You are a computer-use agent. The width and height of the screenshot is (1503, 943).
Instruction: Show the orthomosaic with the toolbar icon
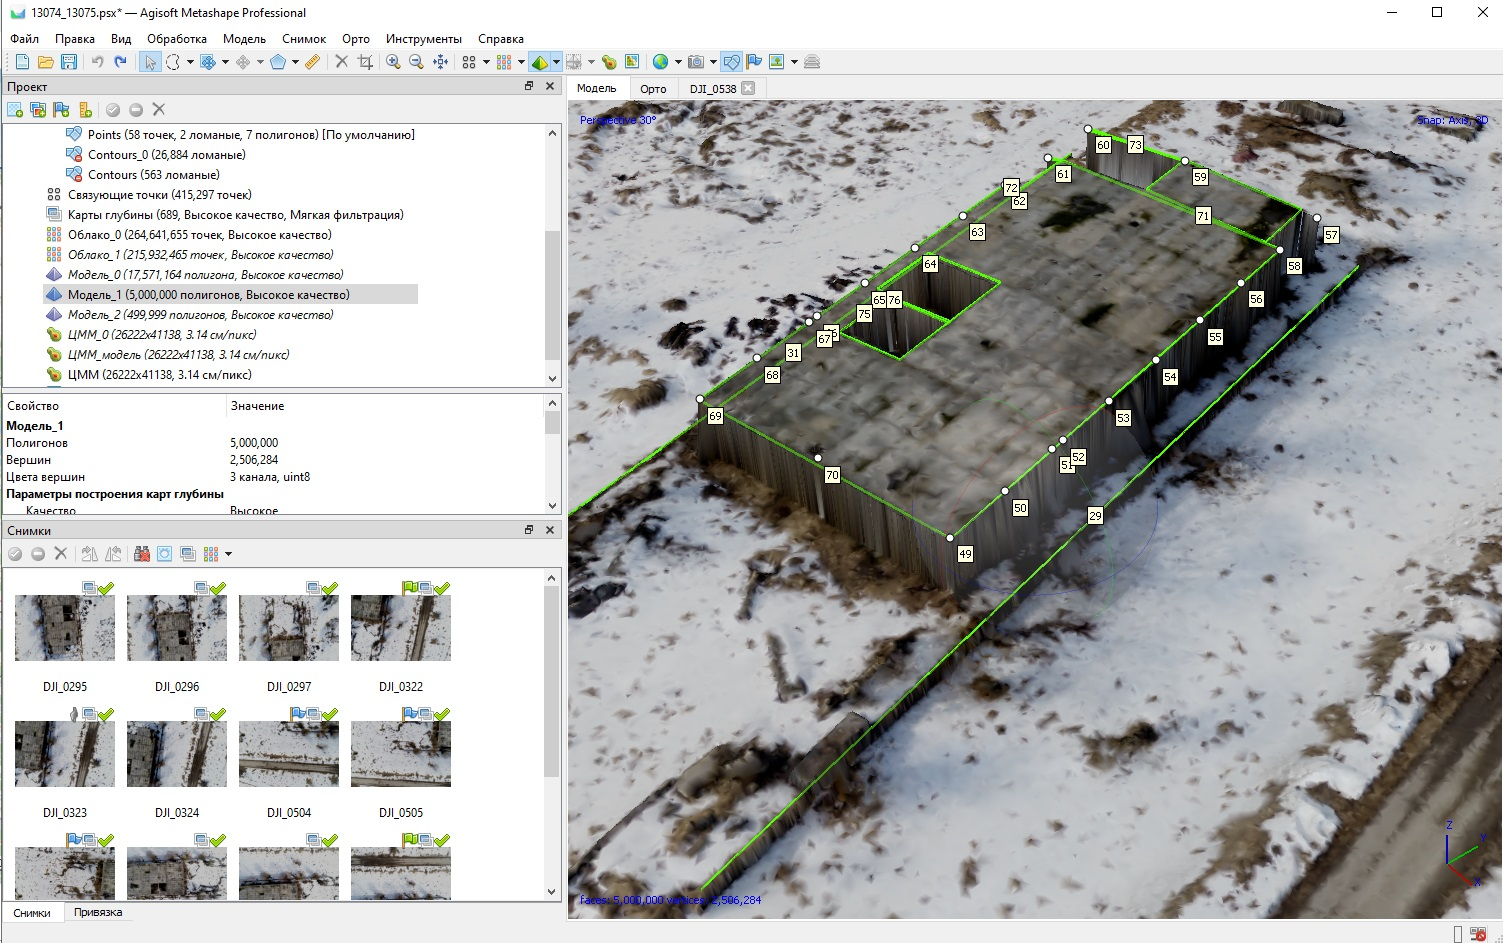coord(632,62)
